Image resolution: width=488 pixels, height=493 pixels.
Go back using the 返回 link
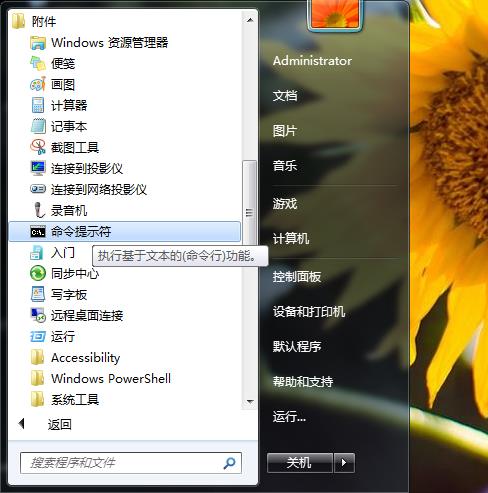coord(59,424)
